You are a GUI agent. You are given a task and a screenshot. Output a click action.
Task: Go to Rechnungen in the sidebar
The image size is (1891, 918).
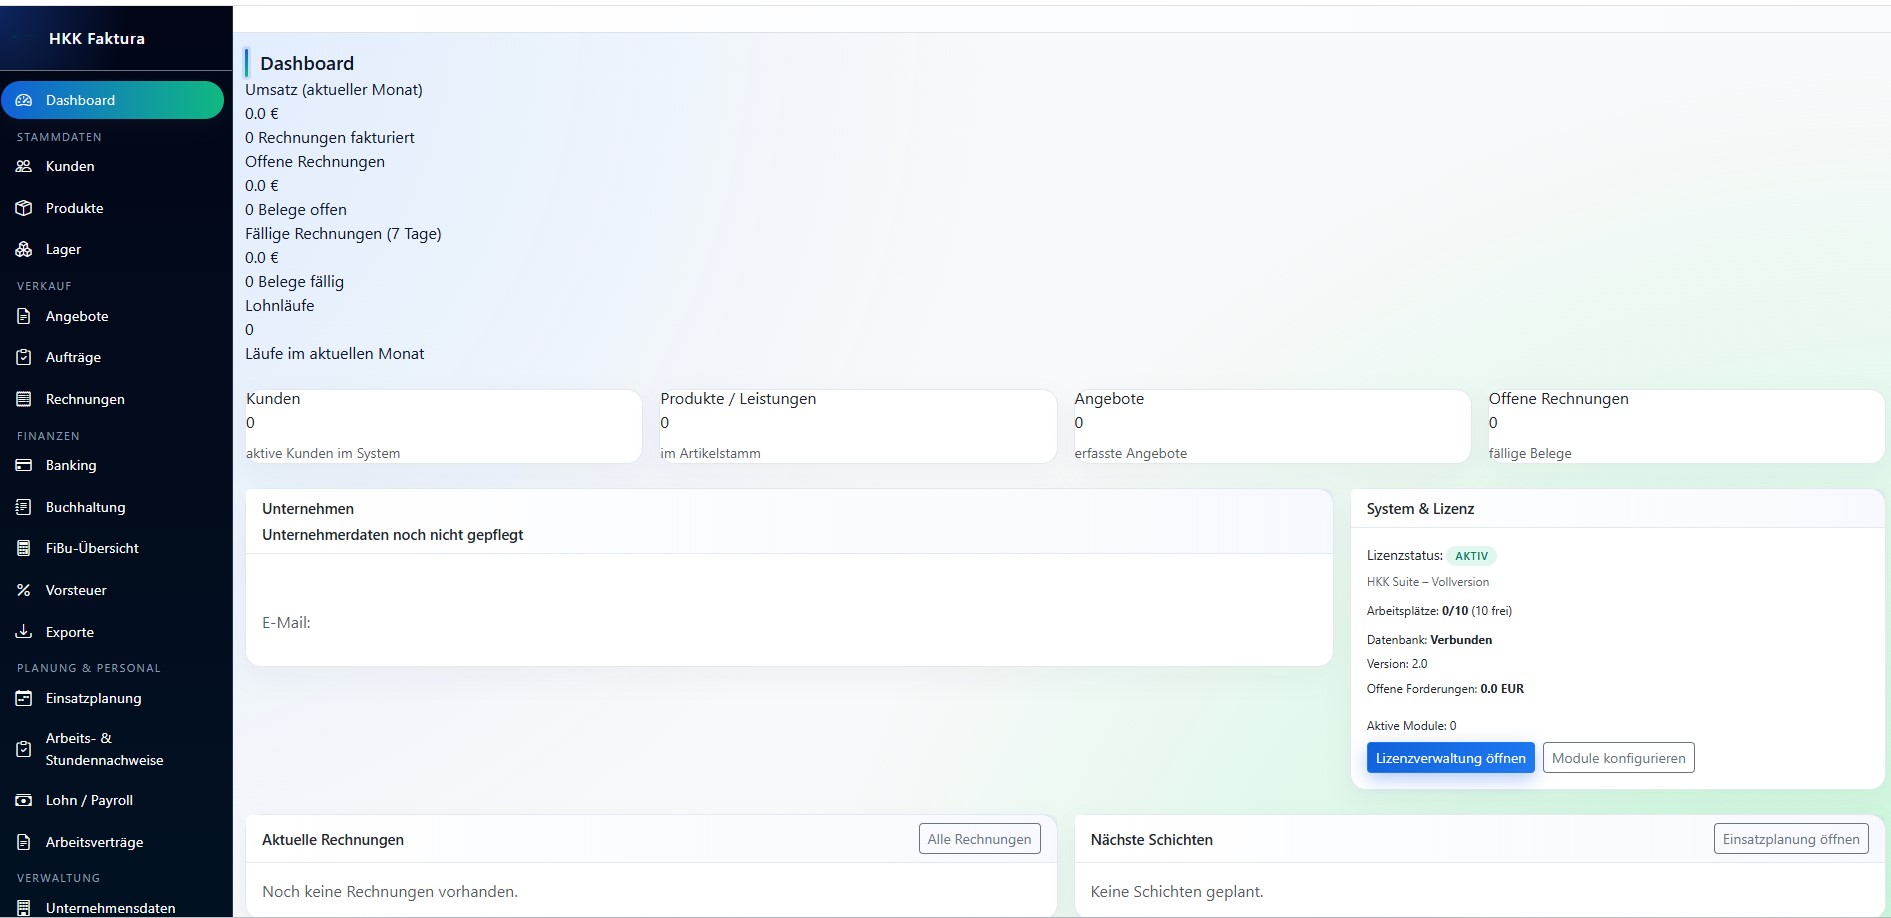point(85,399)
